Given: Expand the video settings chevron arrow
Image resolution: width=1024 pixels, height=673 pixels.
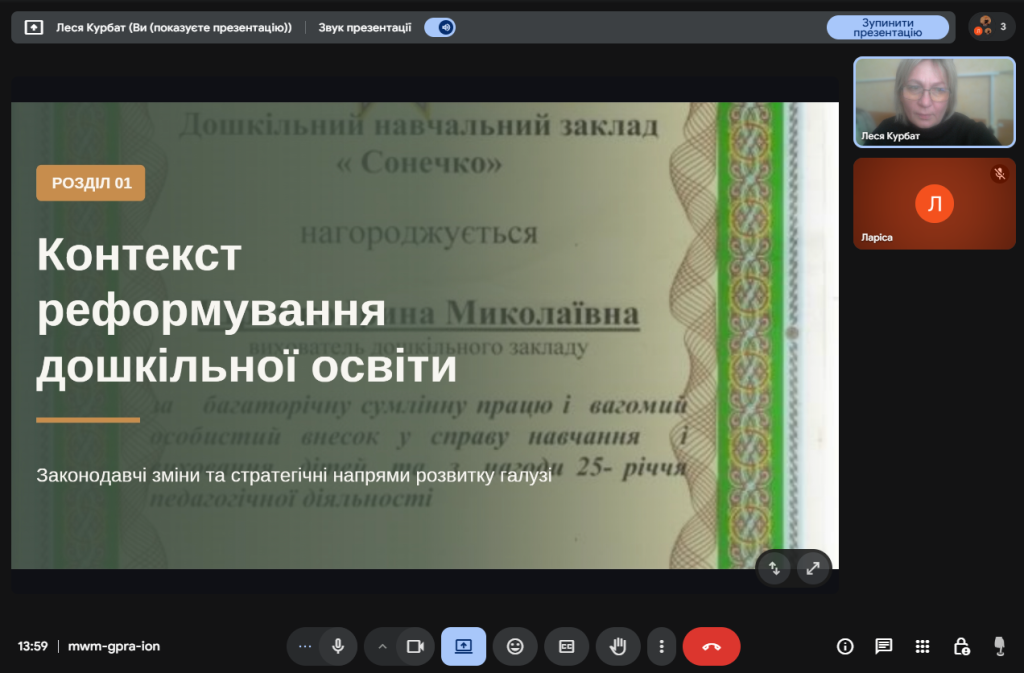Looking at the screenshot, I should (x=382, y=646).
